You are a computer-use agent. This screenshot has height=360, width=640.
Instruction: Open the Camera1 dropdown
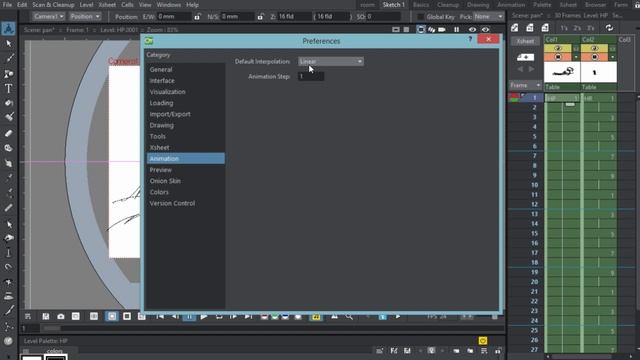point(49,17)
